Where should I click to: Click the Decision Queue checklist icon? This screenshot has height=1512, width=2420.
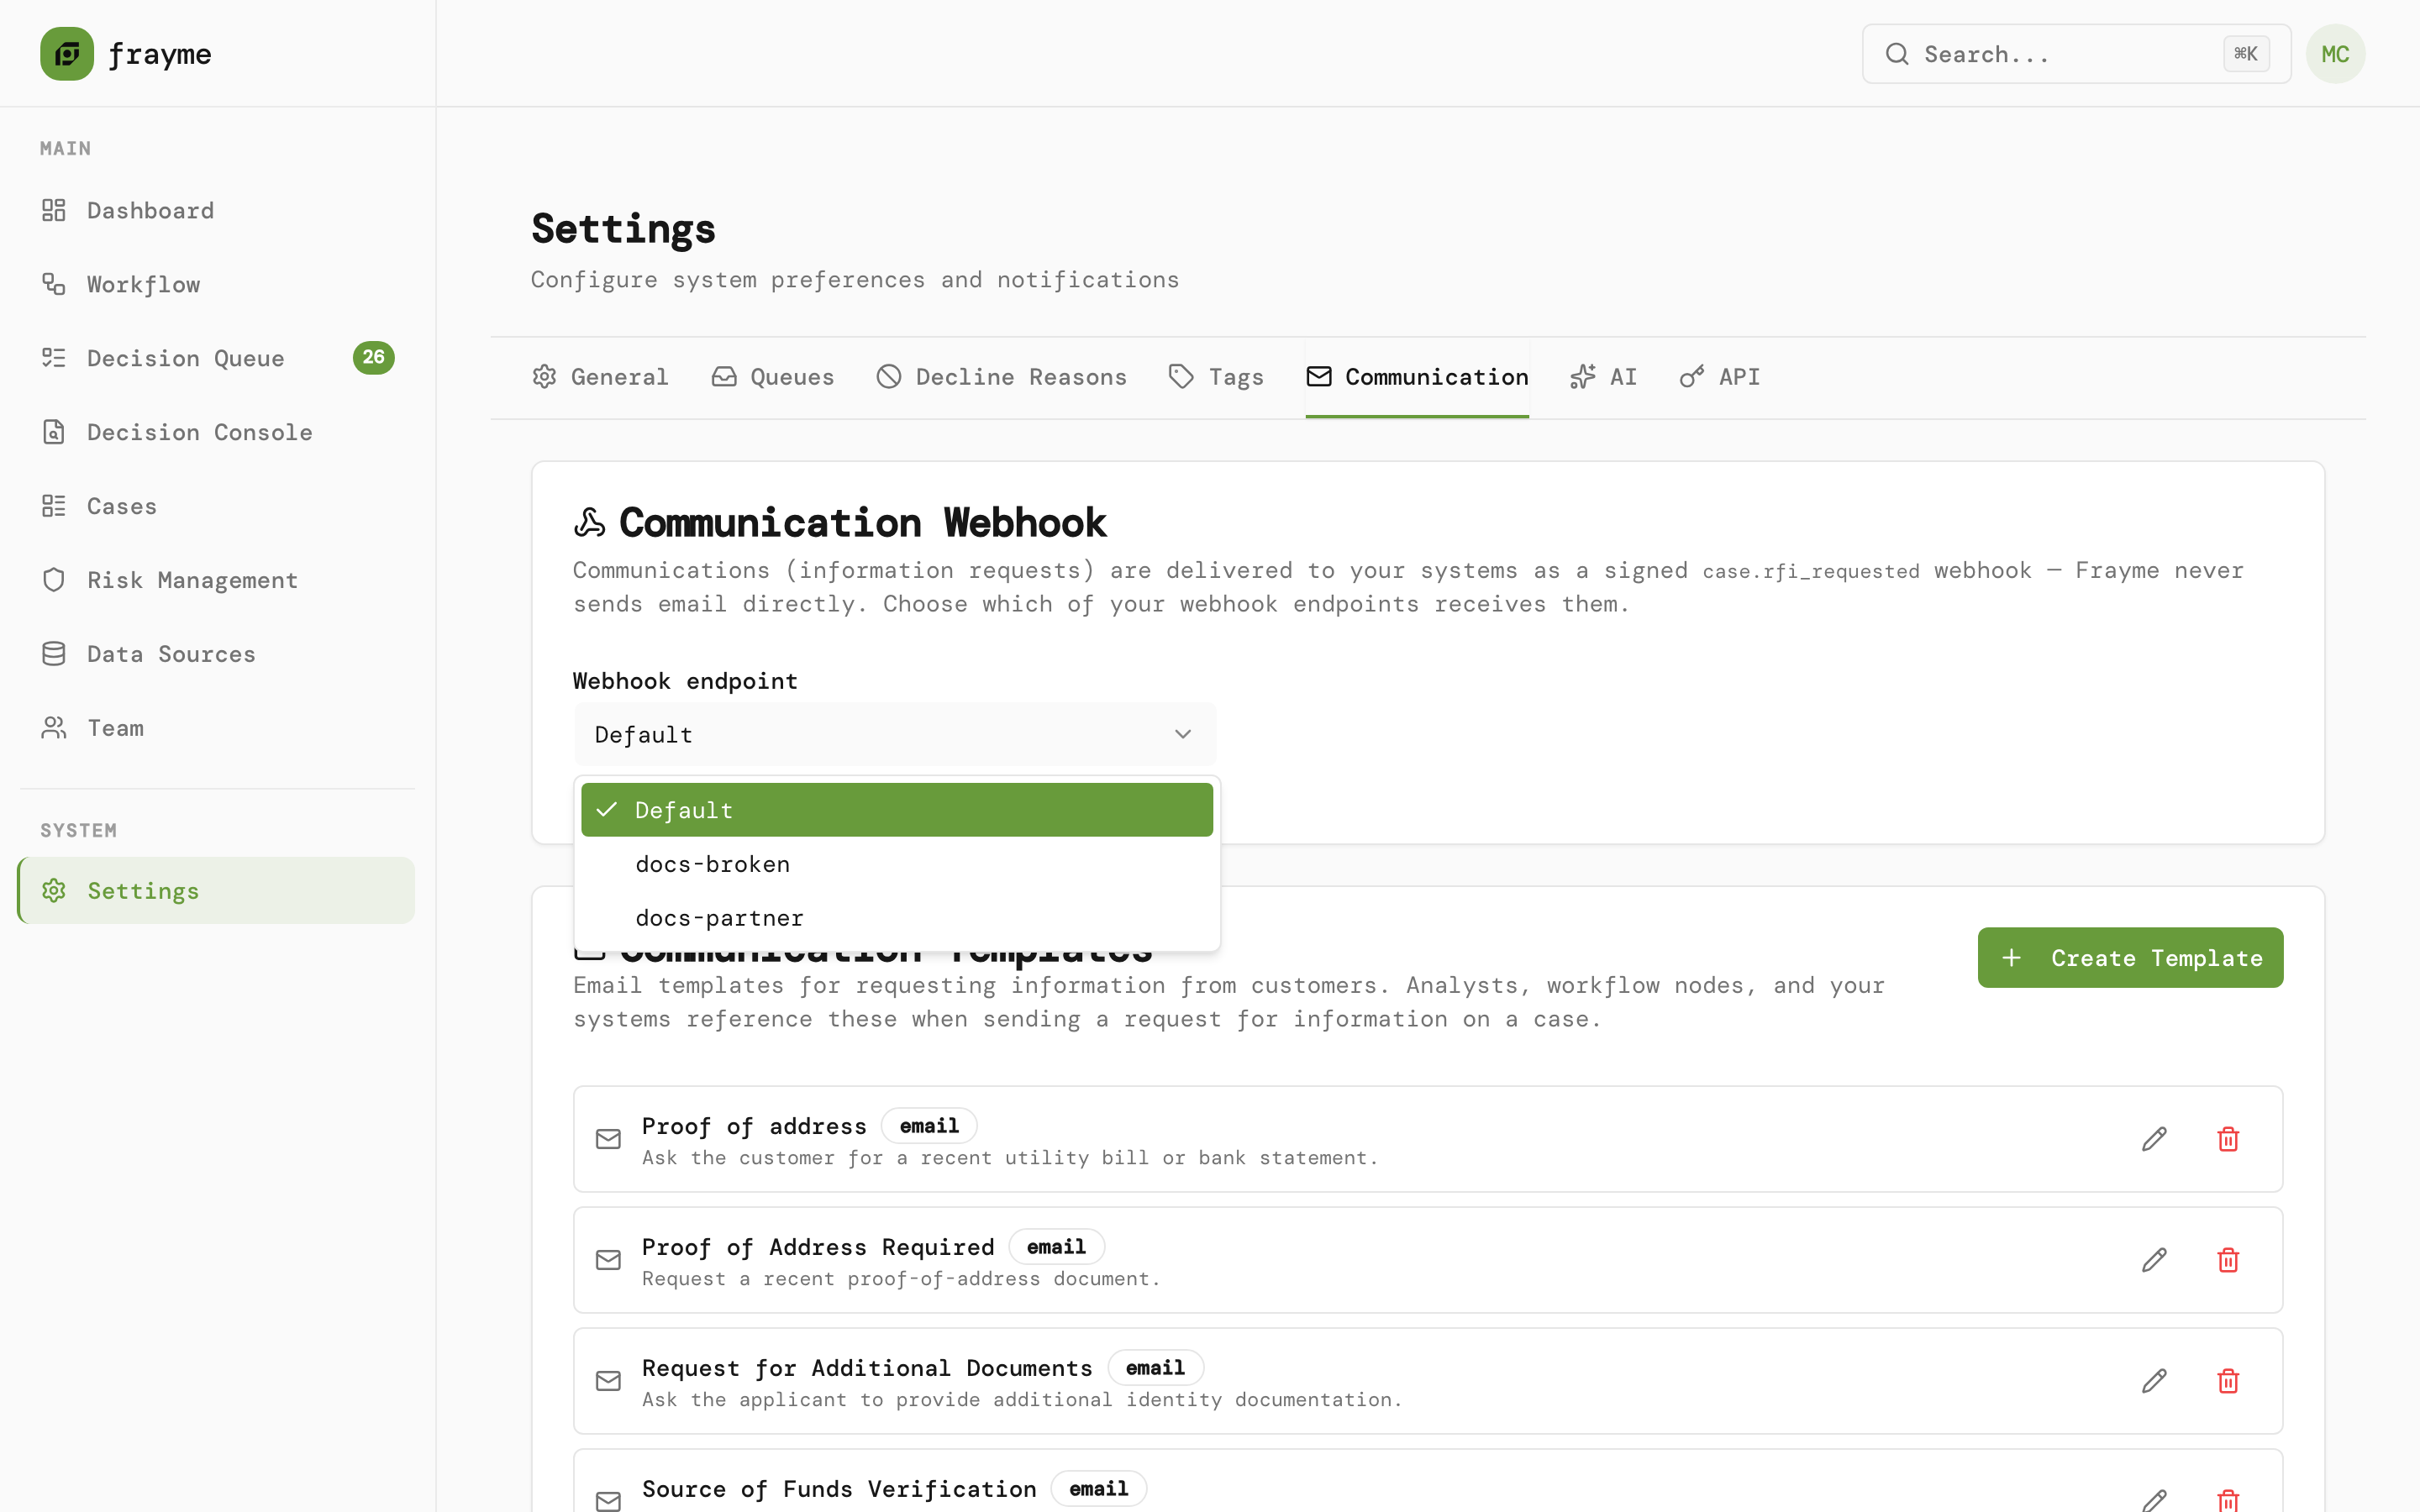(54, 358)
